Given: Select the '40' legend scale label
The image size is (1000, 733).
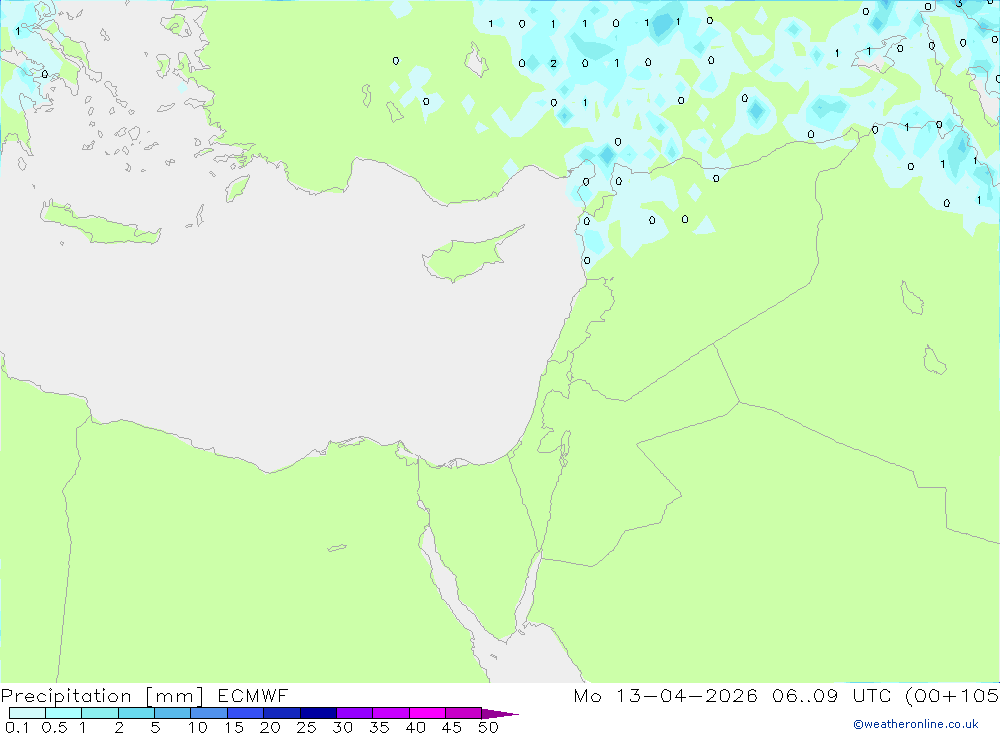Looking at the screenshot, I should pos(416,727).
